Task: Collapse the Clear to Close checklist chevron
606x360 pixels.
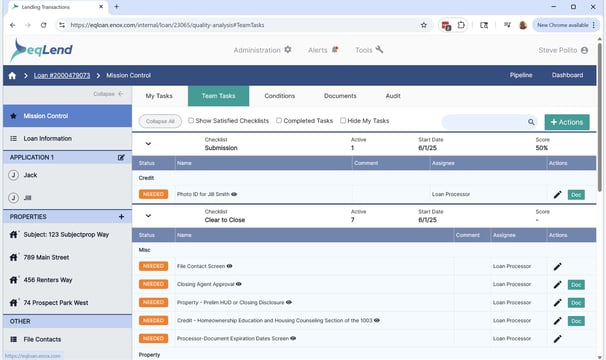Action: pyautogui.click(x=148, y=216)
